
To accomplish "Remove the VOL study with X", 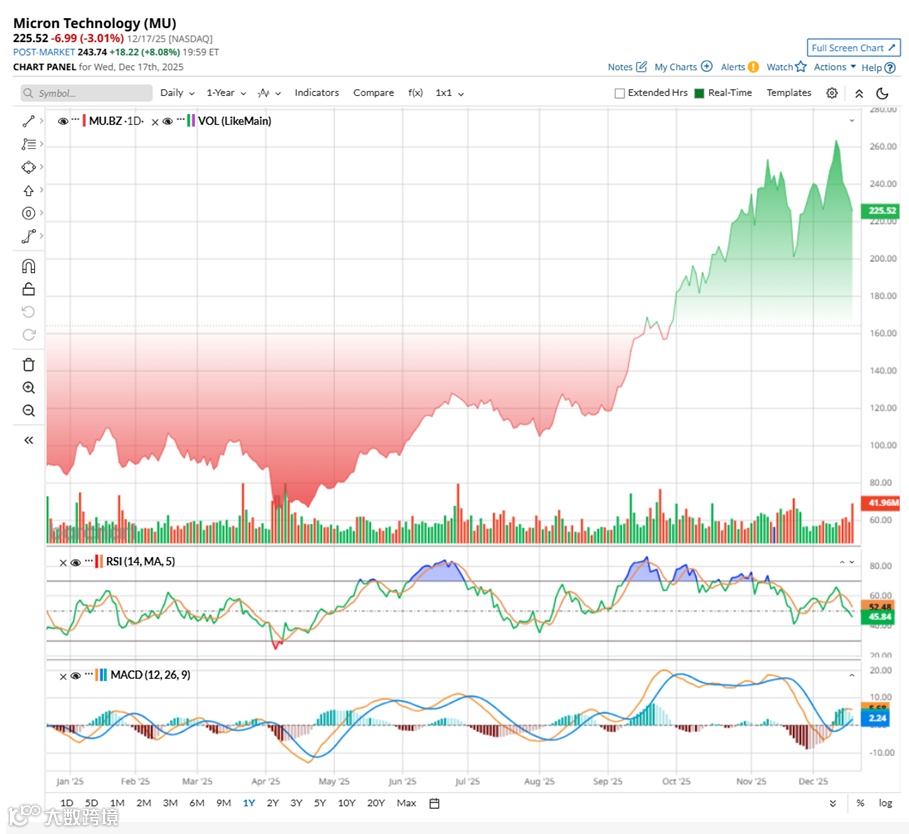I will 155,122.
